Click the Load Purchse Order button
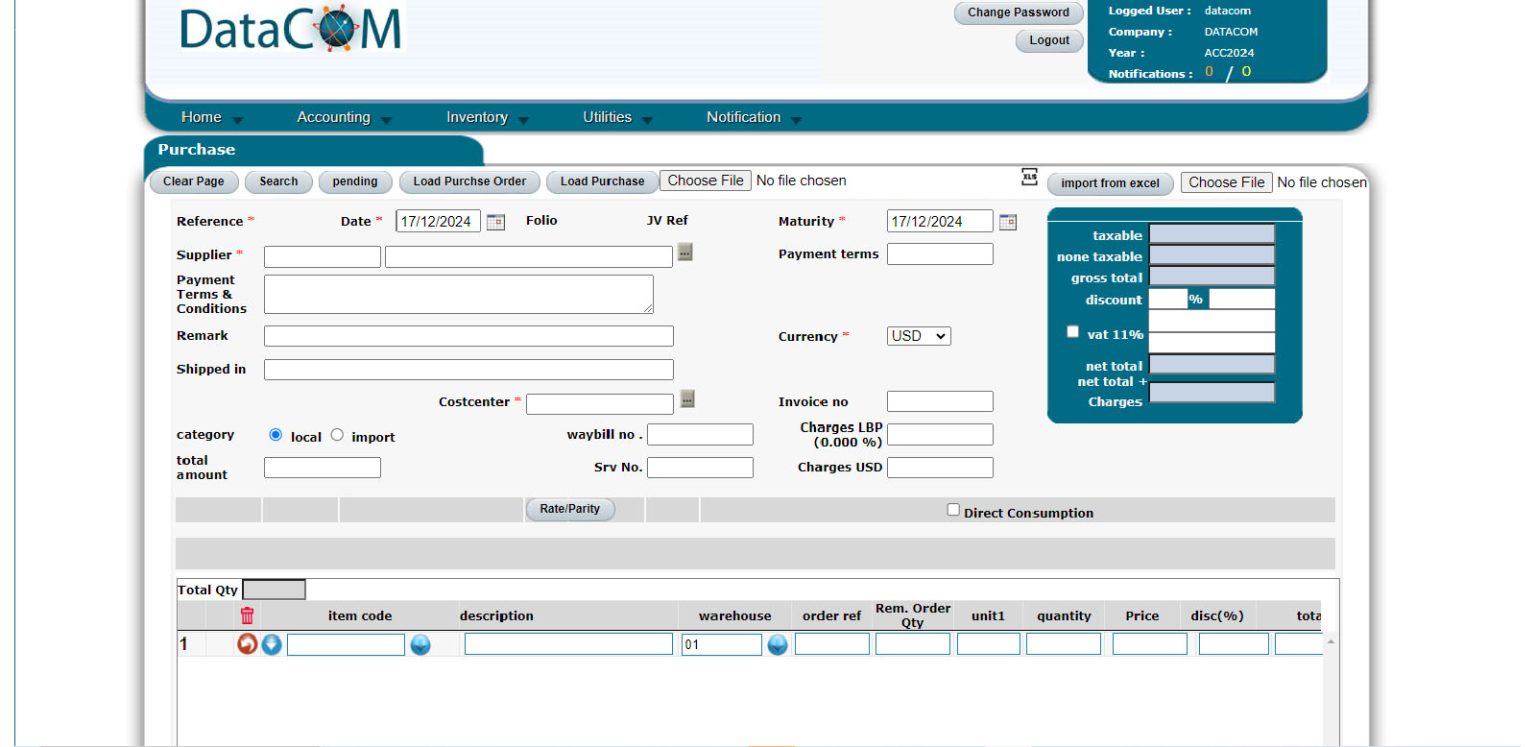The width and height of the screenshot is (1536, 747). (470, 181)
